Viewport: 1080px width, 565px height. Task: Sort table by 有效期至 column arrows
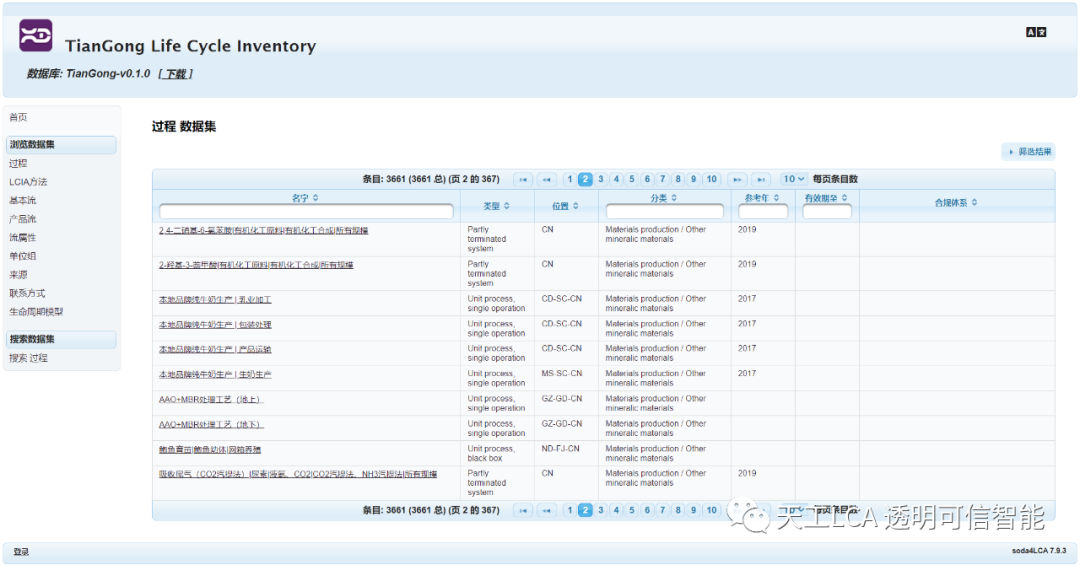click(x=844, y=198)
